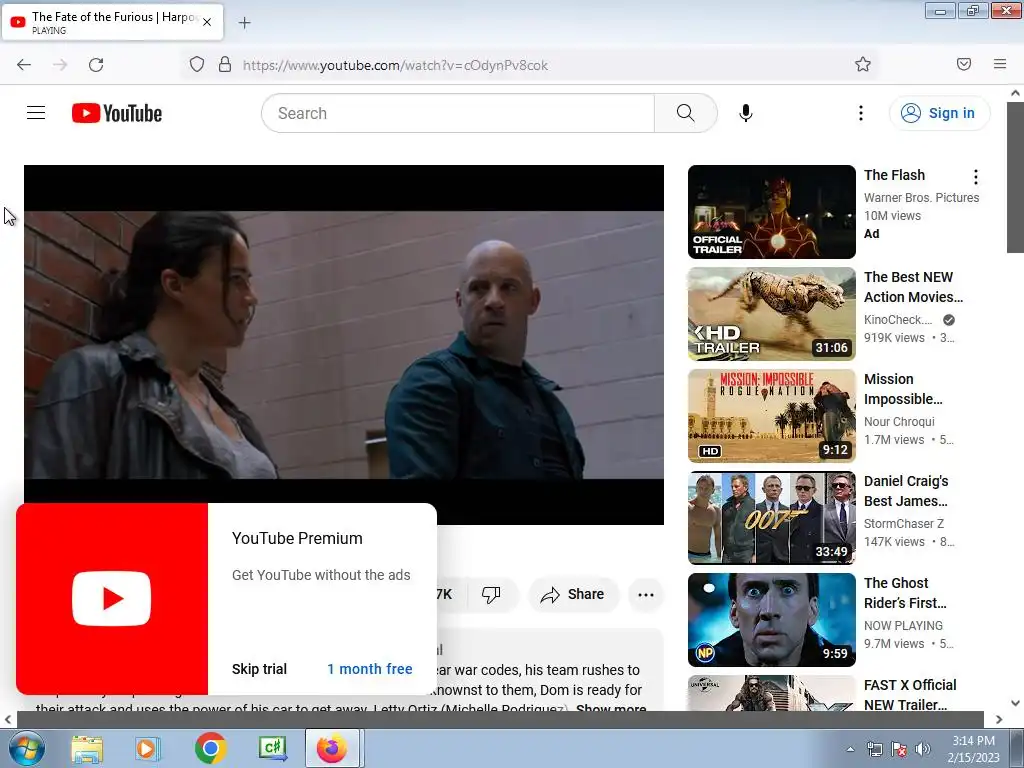Screen dimensions: 1024x768
Task: Click the search magnifier button
Action: (686, 113)
